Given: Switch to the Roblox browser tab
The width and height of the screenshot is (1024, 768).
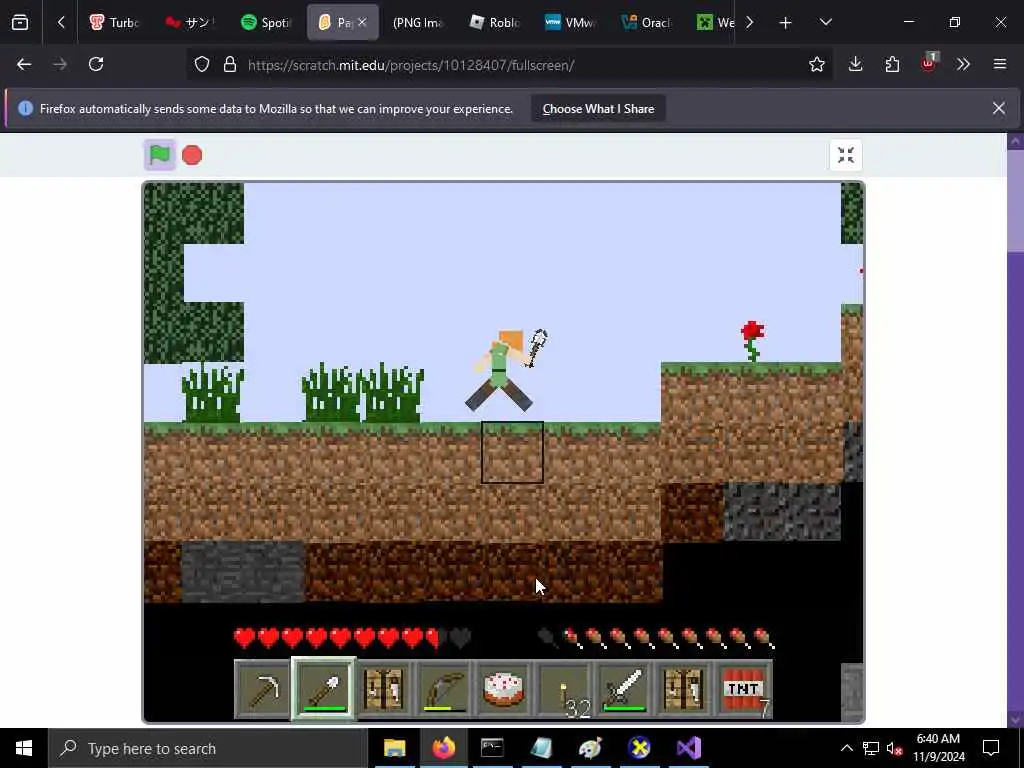Looking at the screenshot, I should (494, 22).
